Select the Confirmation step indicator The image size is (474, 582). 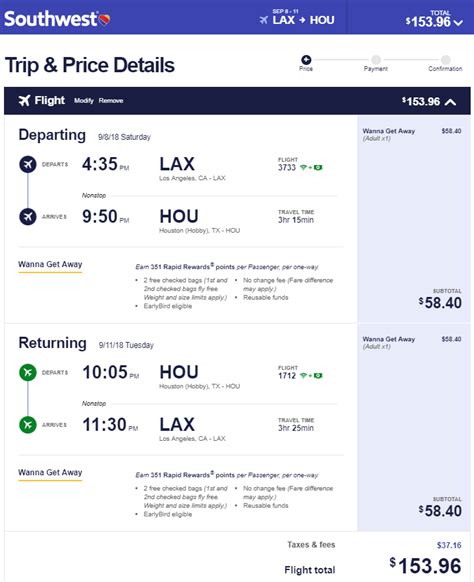pyautogui.click(x=445, y=60)
